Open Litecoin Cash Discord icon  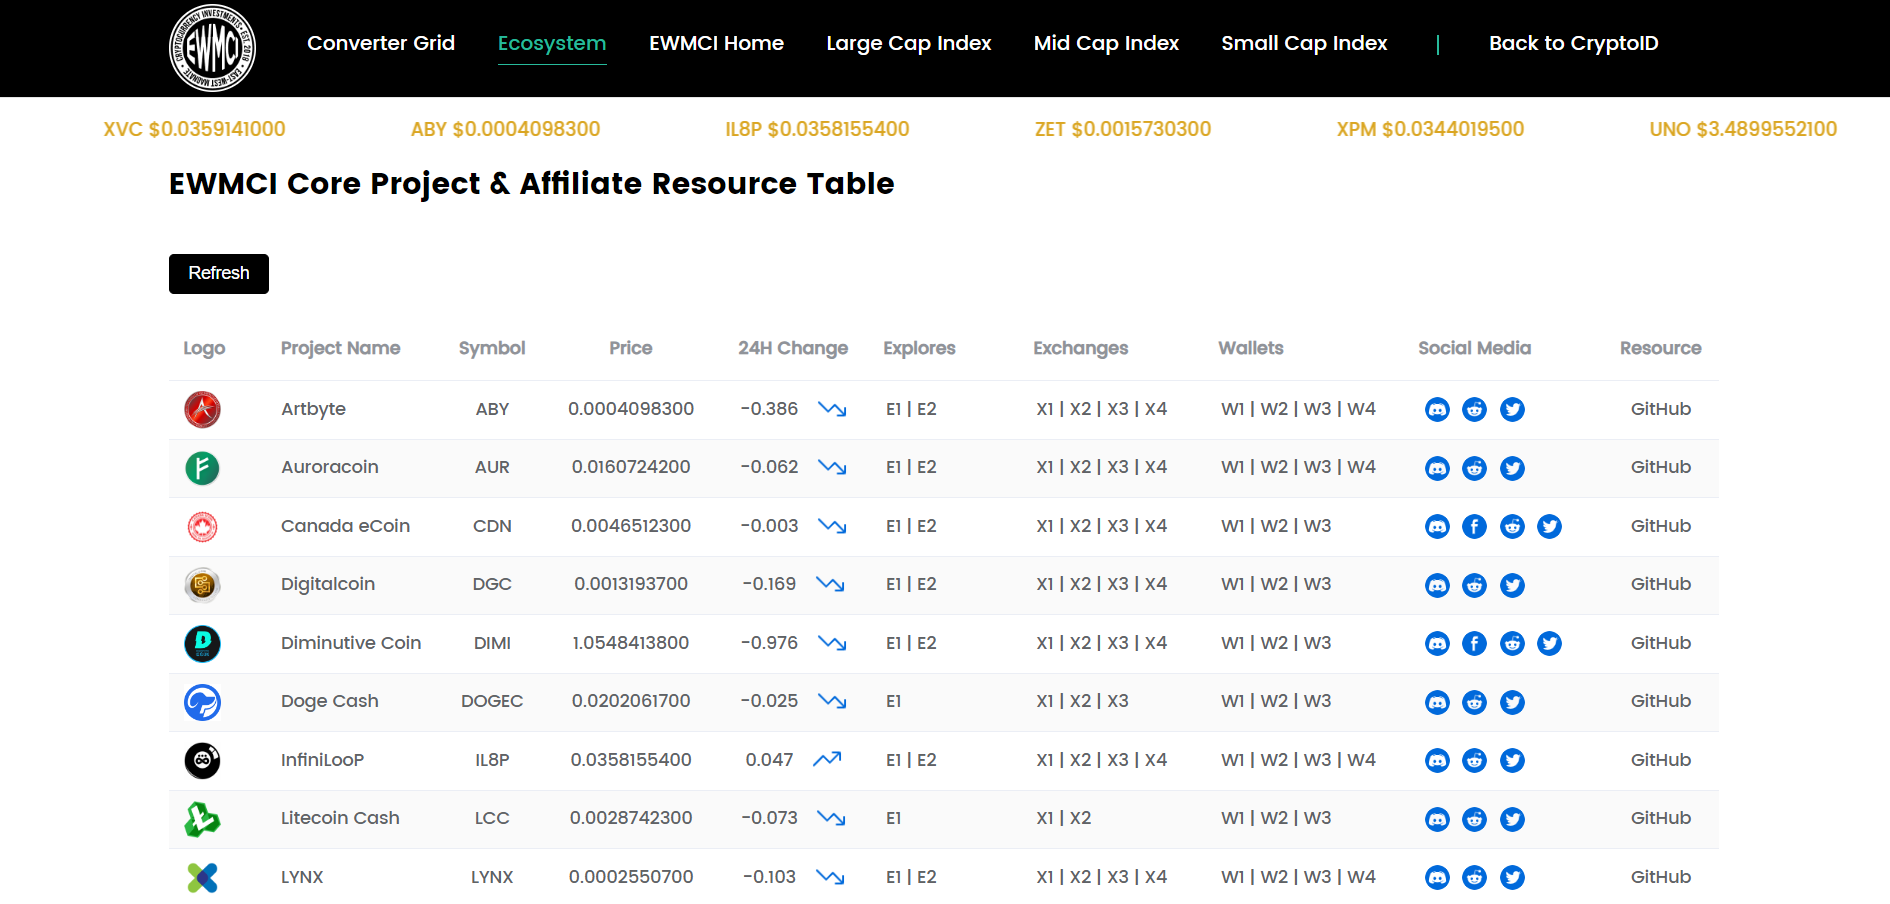1437,819
